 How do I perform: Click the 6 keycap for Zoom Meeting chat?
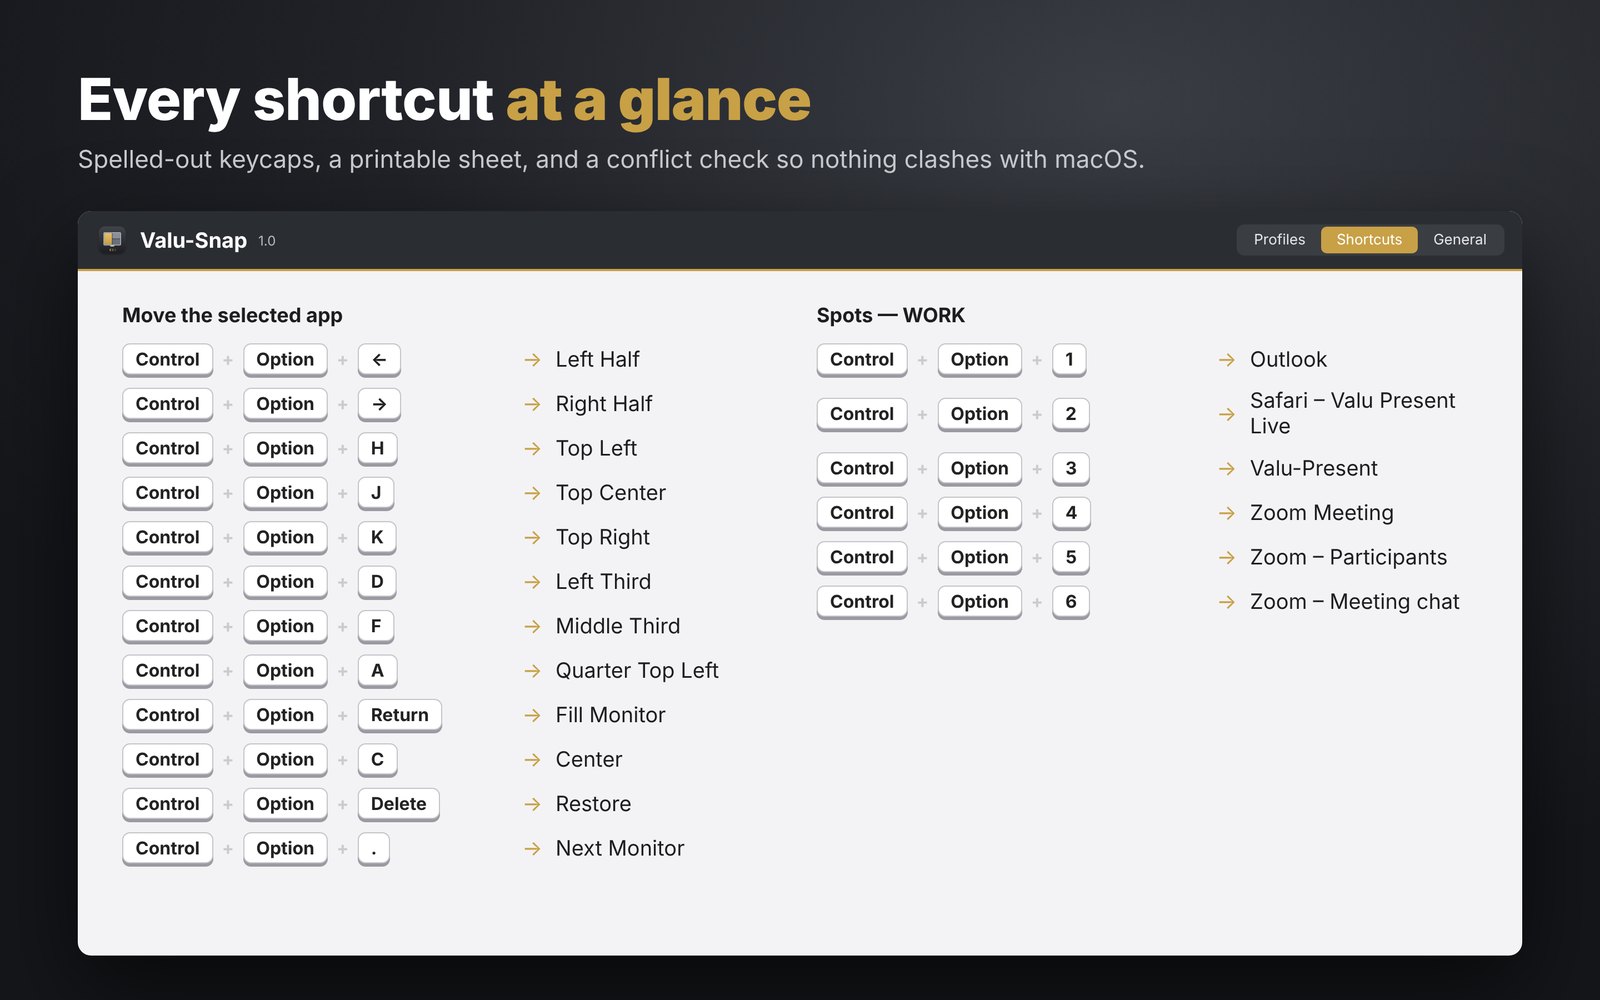[x=1071, y=602]
